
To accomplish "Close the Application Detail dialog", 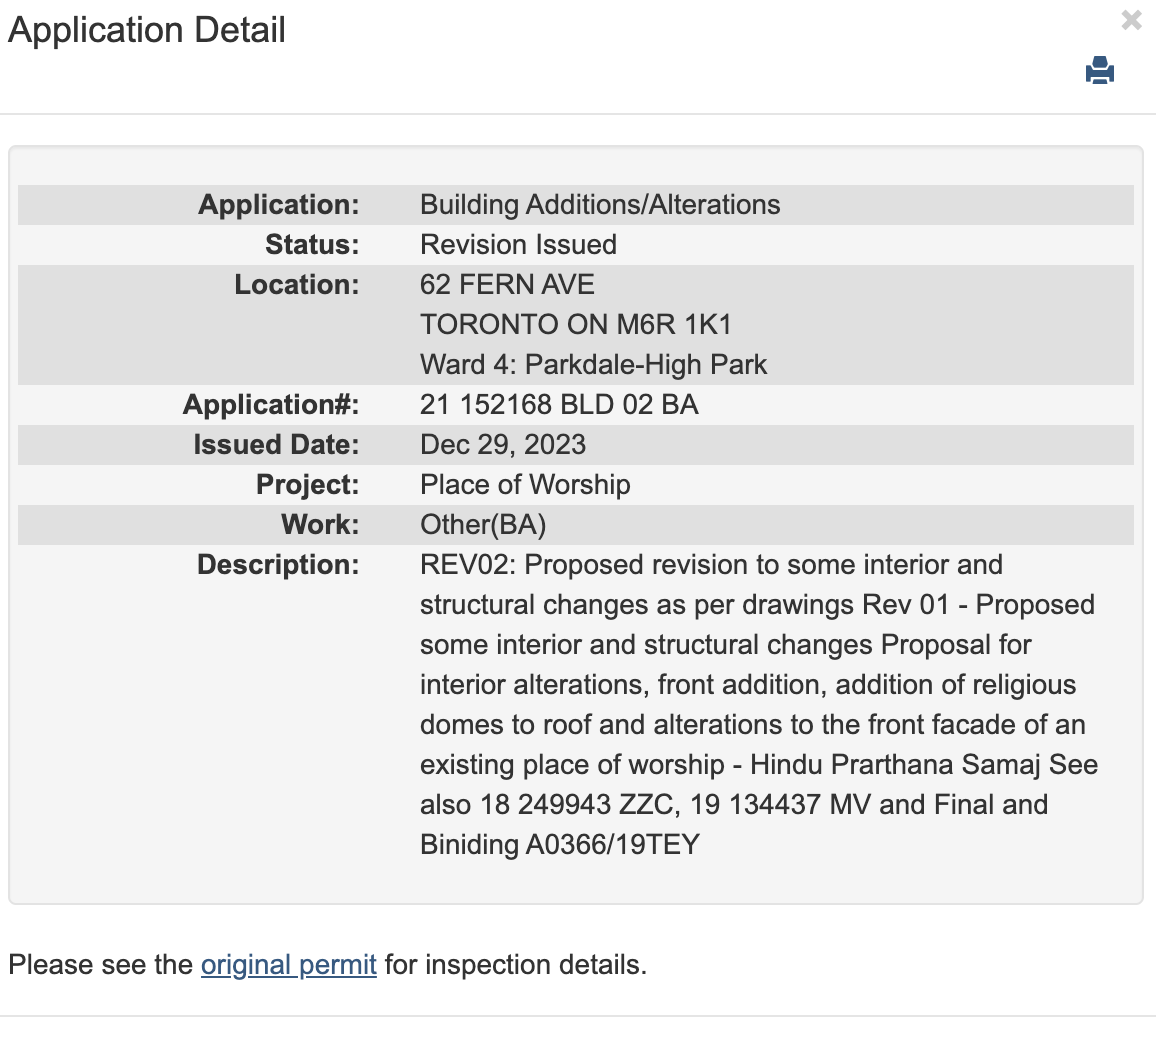I will coord(1131,20).
